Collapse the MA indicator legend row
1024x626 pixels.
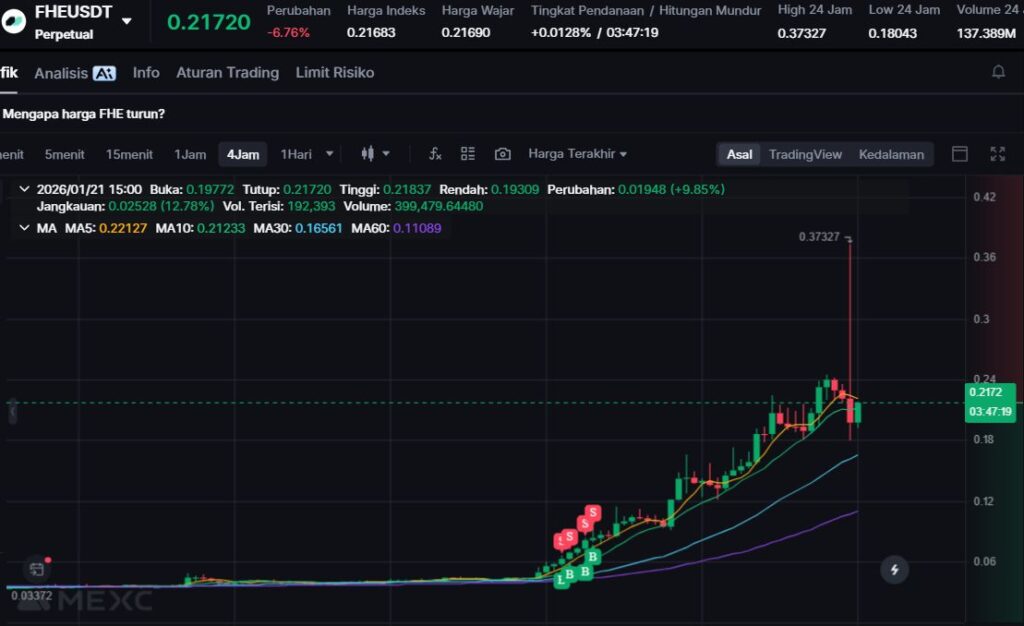[24, 228]
